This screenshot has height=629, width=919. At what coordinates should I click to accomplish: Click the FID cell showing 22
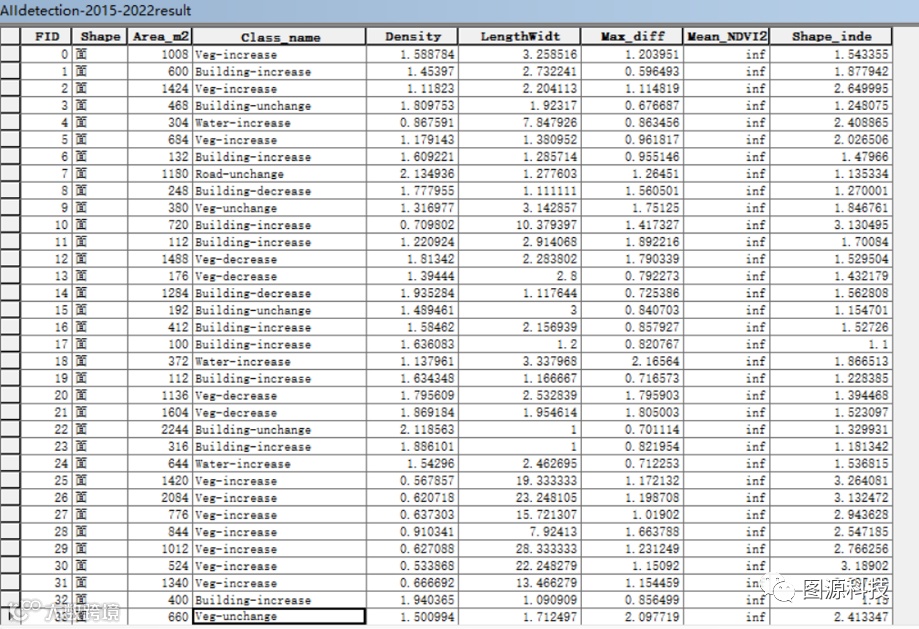[46, 430]
